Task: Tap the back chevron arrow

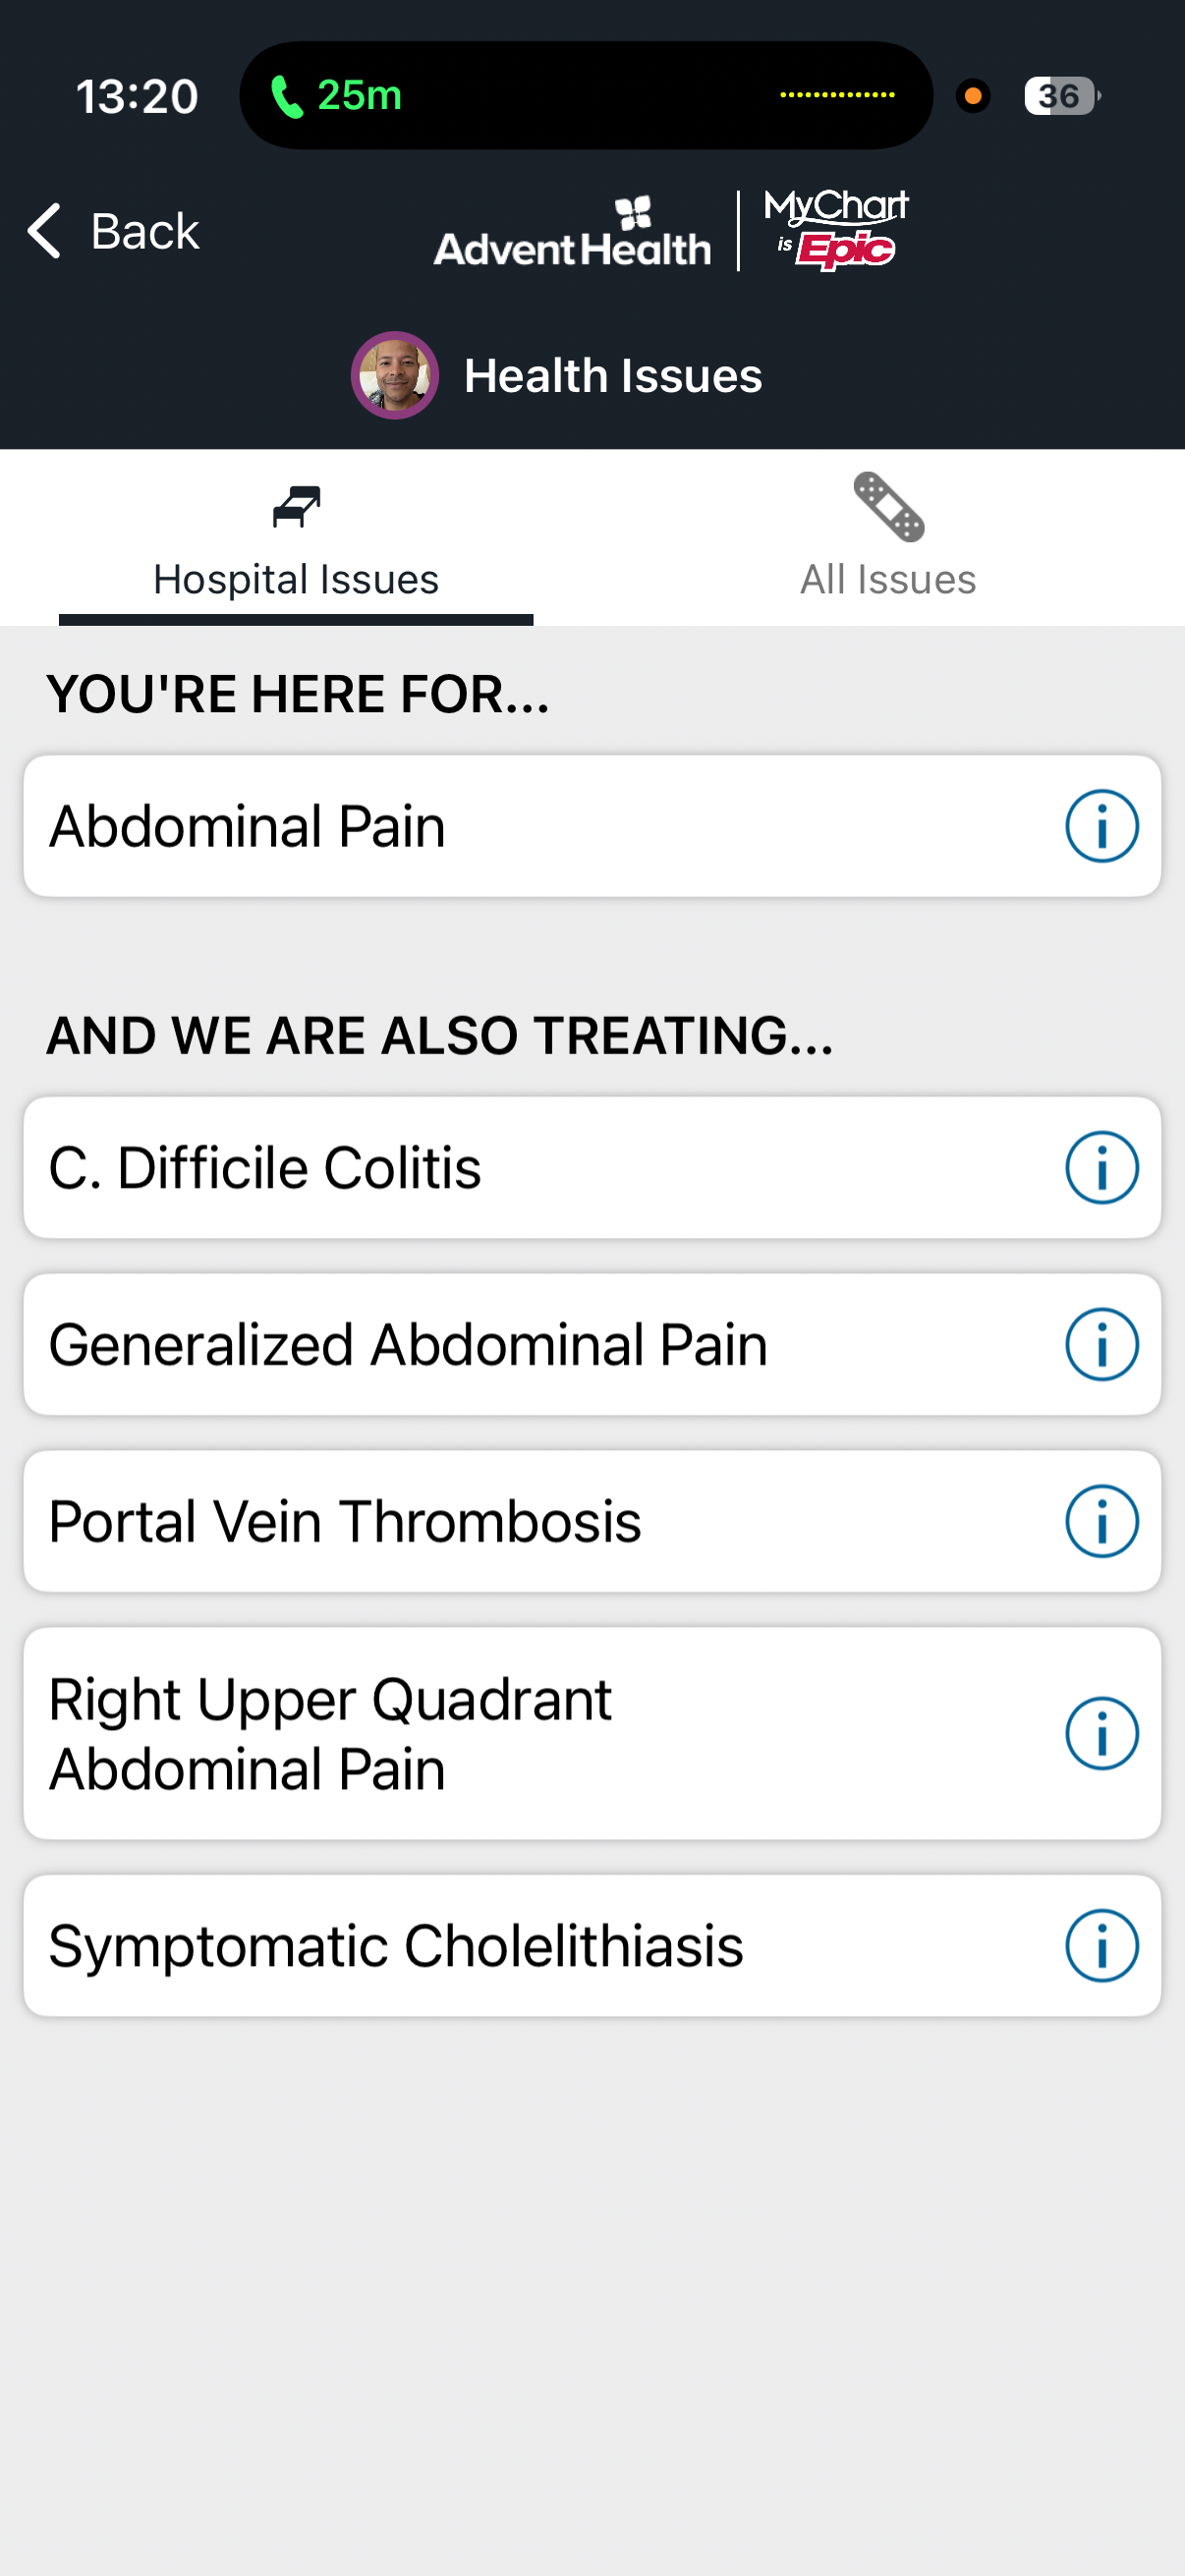Action: (x=44, y=231)
